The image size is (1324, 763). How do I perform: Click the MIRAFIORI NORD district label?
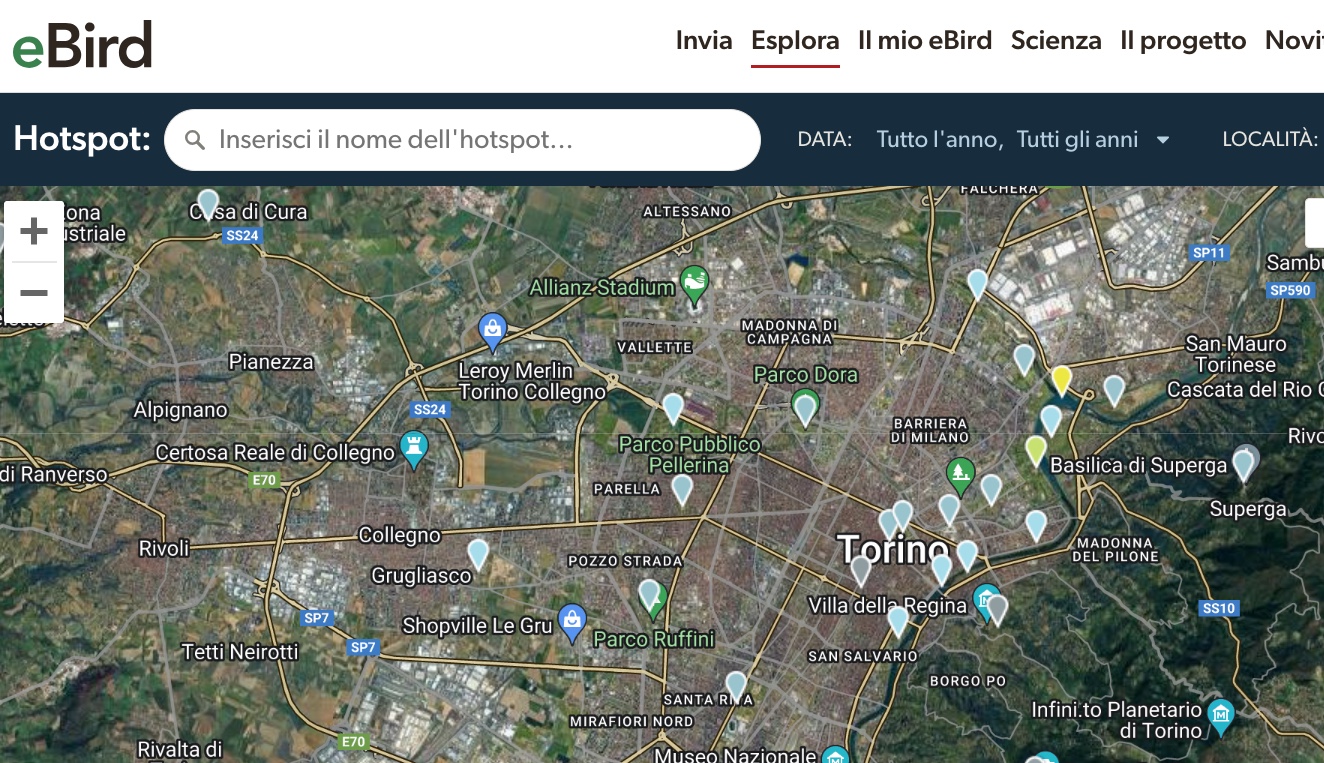click(x=631, y=721)
